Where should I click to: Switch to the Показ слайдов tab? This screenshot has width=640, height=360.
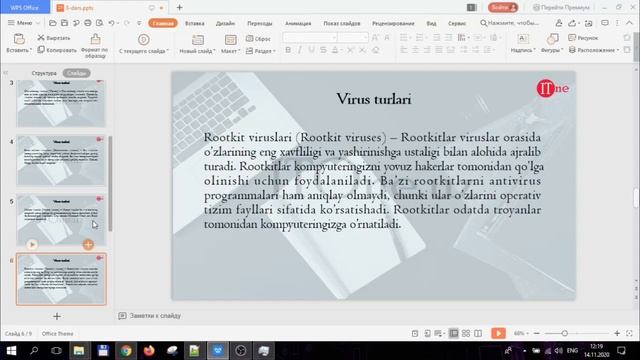tap(342, 23)
